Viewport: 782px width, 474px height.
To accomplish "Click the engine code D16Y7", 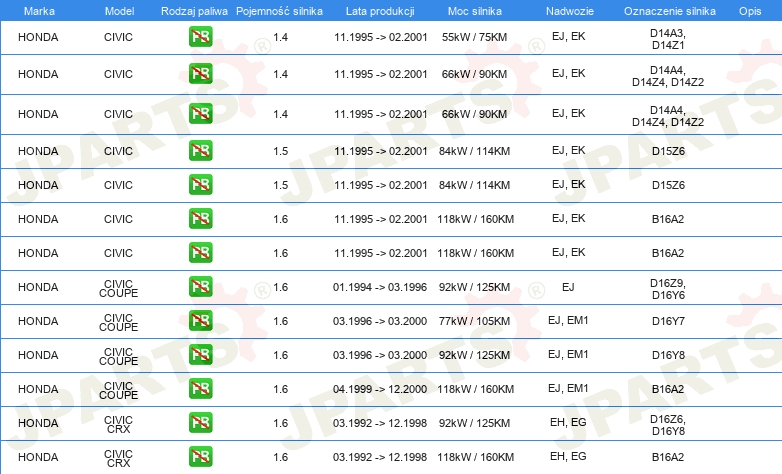I will (668, 321).
